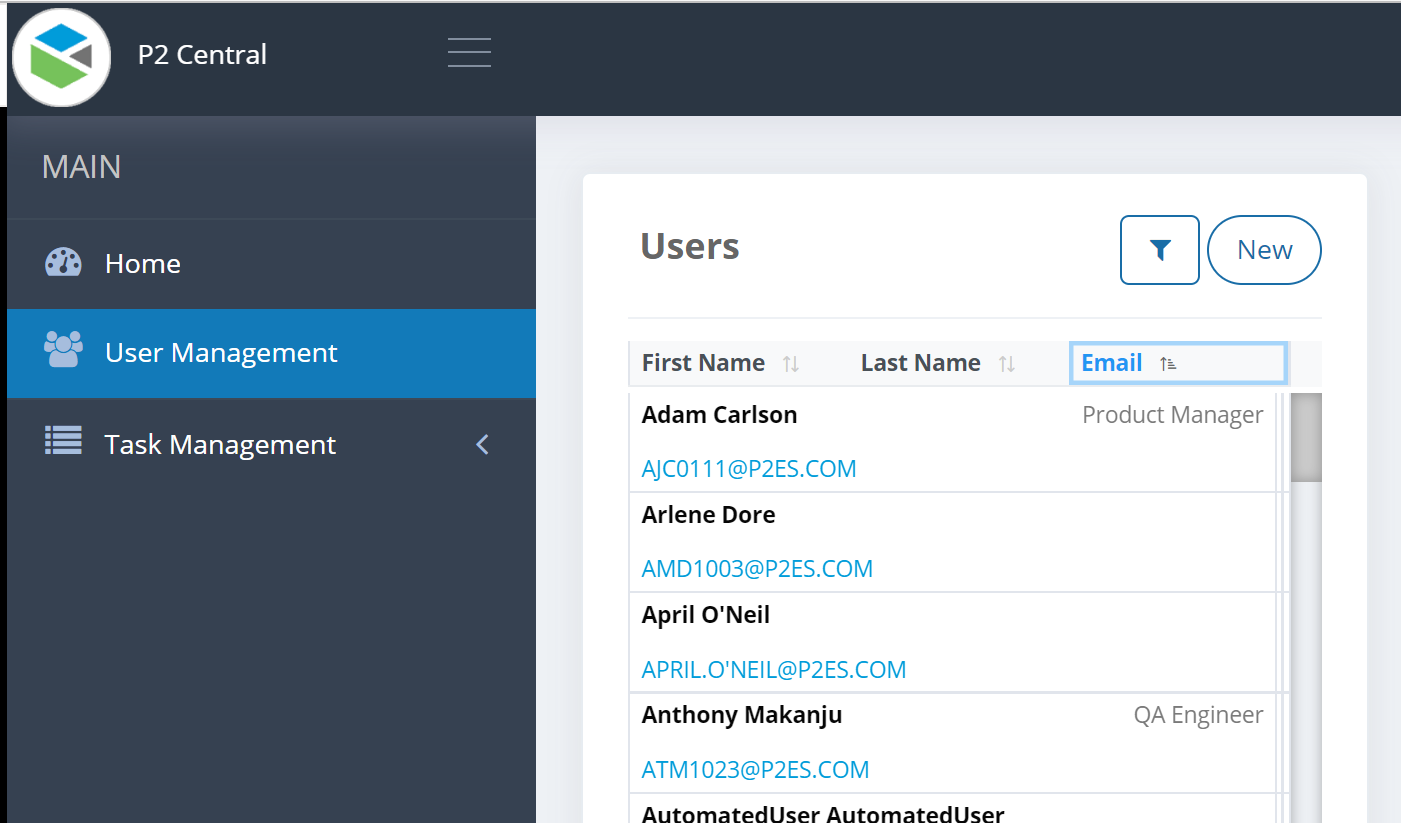Sort by Last Name column arrows
Screen dimensions: 1401x823
(x=1007, y=364)
